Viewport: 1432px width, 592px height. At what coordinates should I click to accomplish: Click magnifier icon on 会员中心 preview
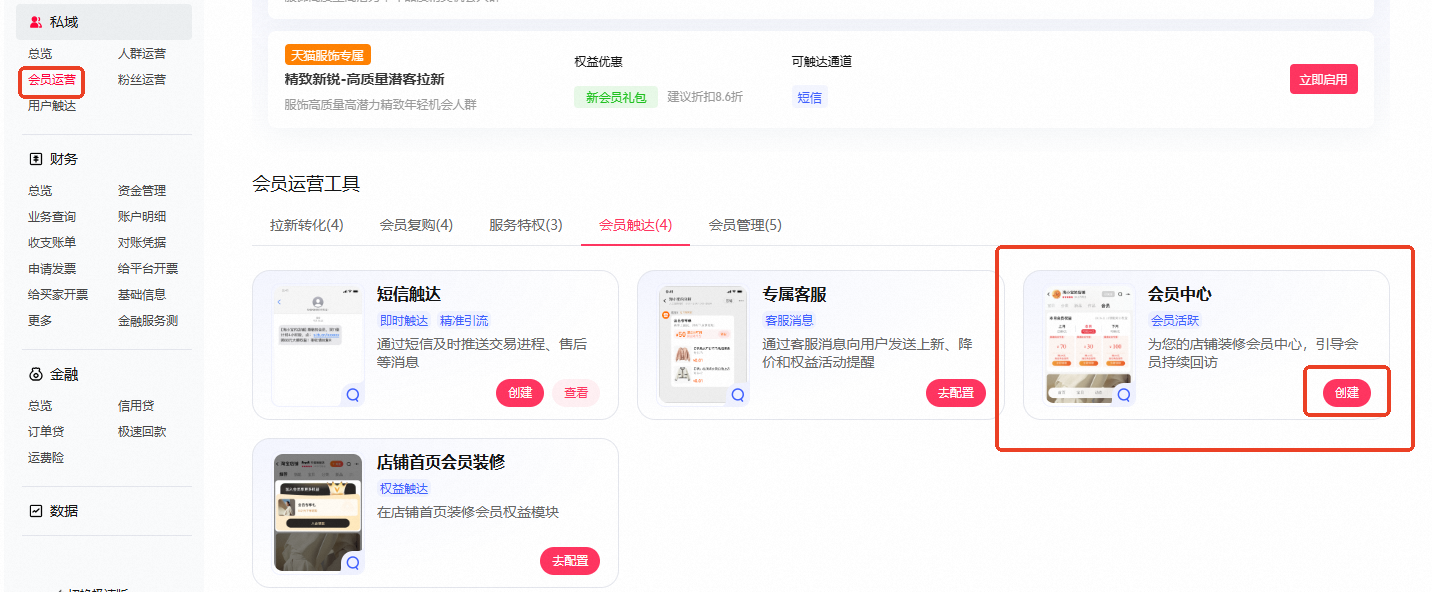tap(1124, 395)
